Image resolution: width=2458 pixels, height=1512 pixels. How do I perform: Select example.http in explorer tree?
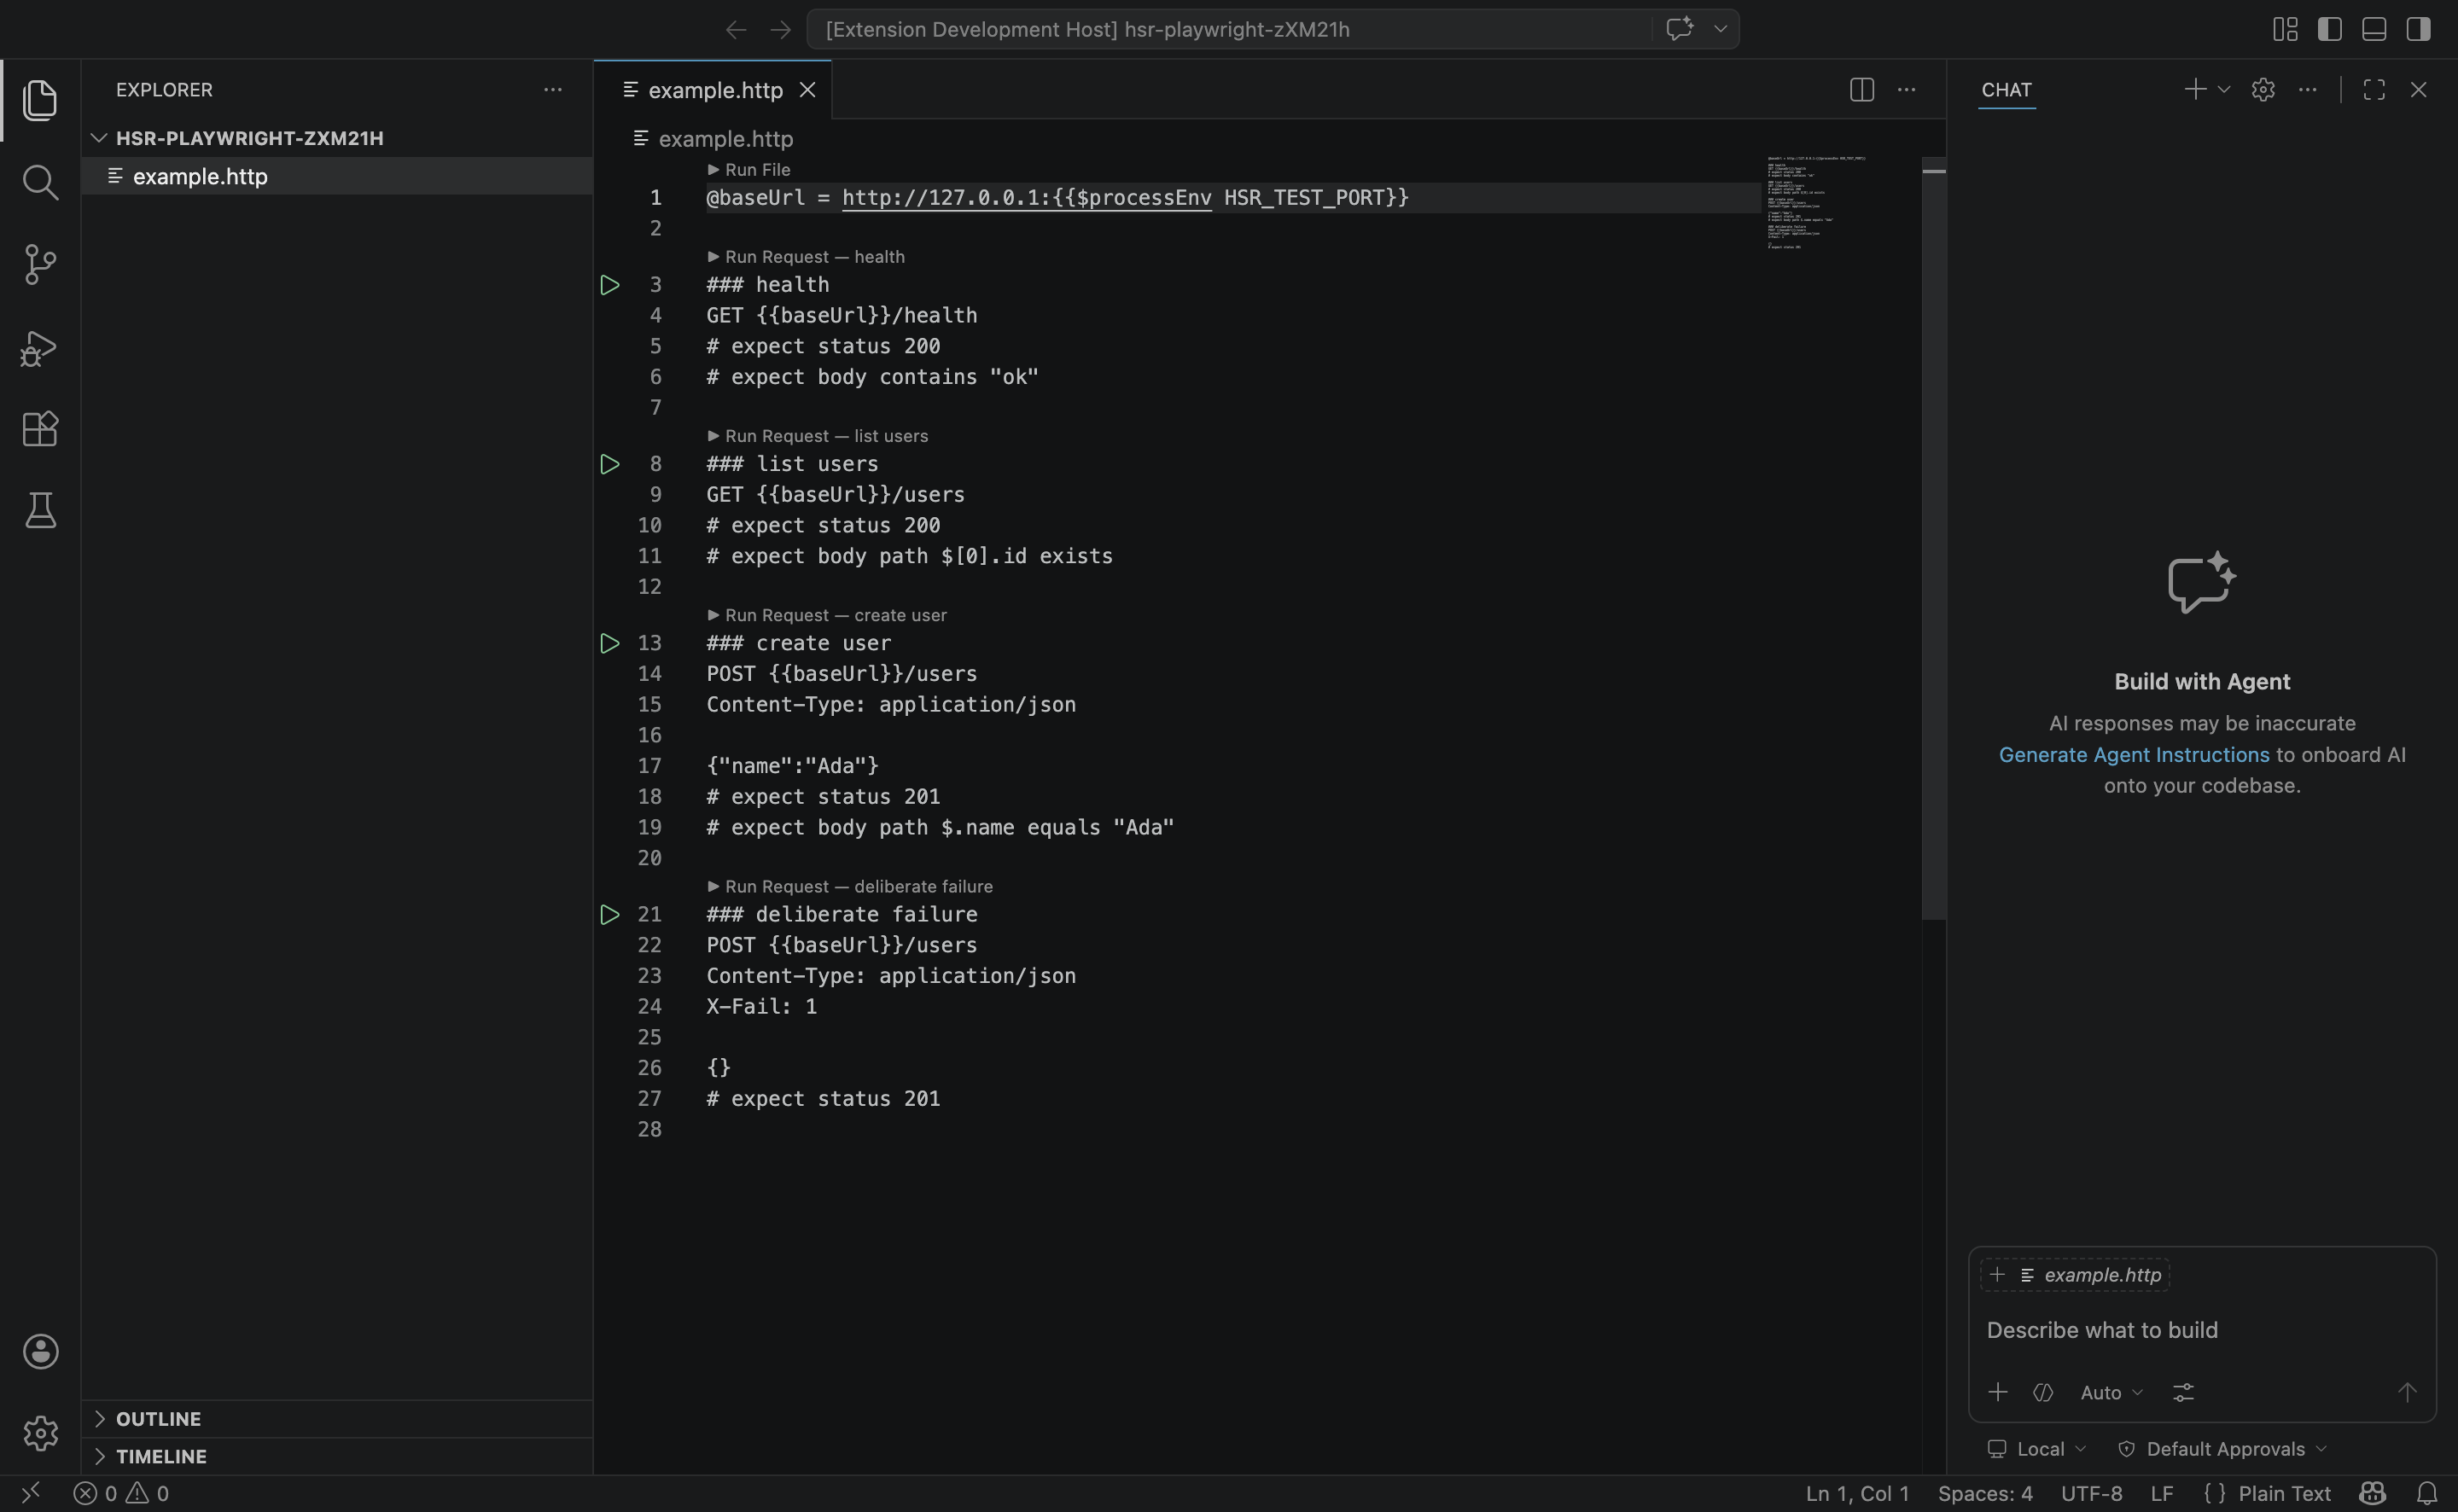click(x=337, y=176)
